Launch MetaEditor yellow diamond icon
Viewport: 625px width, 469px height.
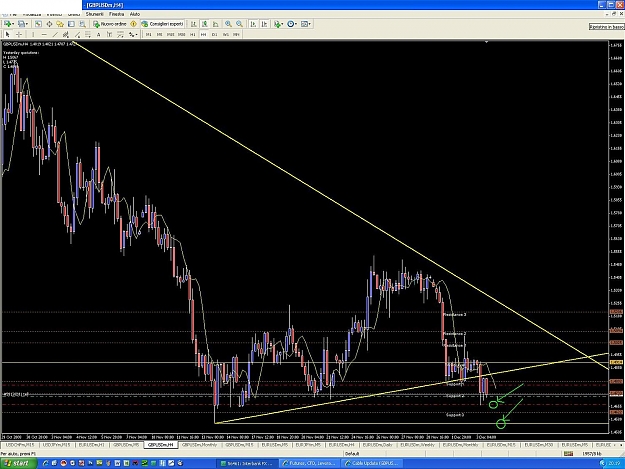134,24
